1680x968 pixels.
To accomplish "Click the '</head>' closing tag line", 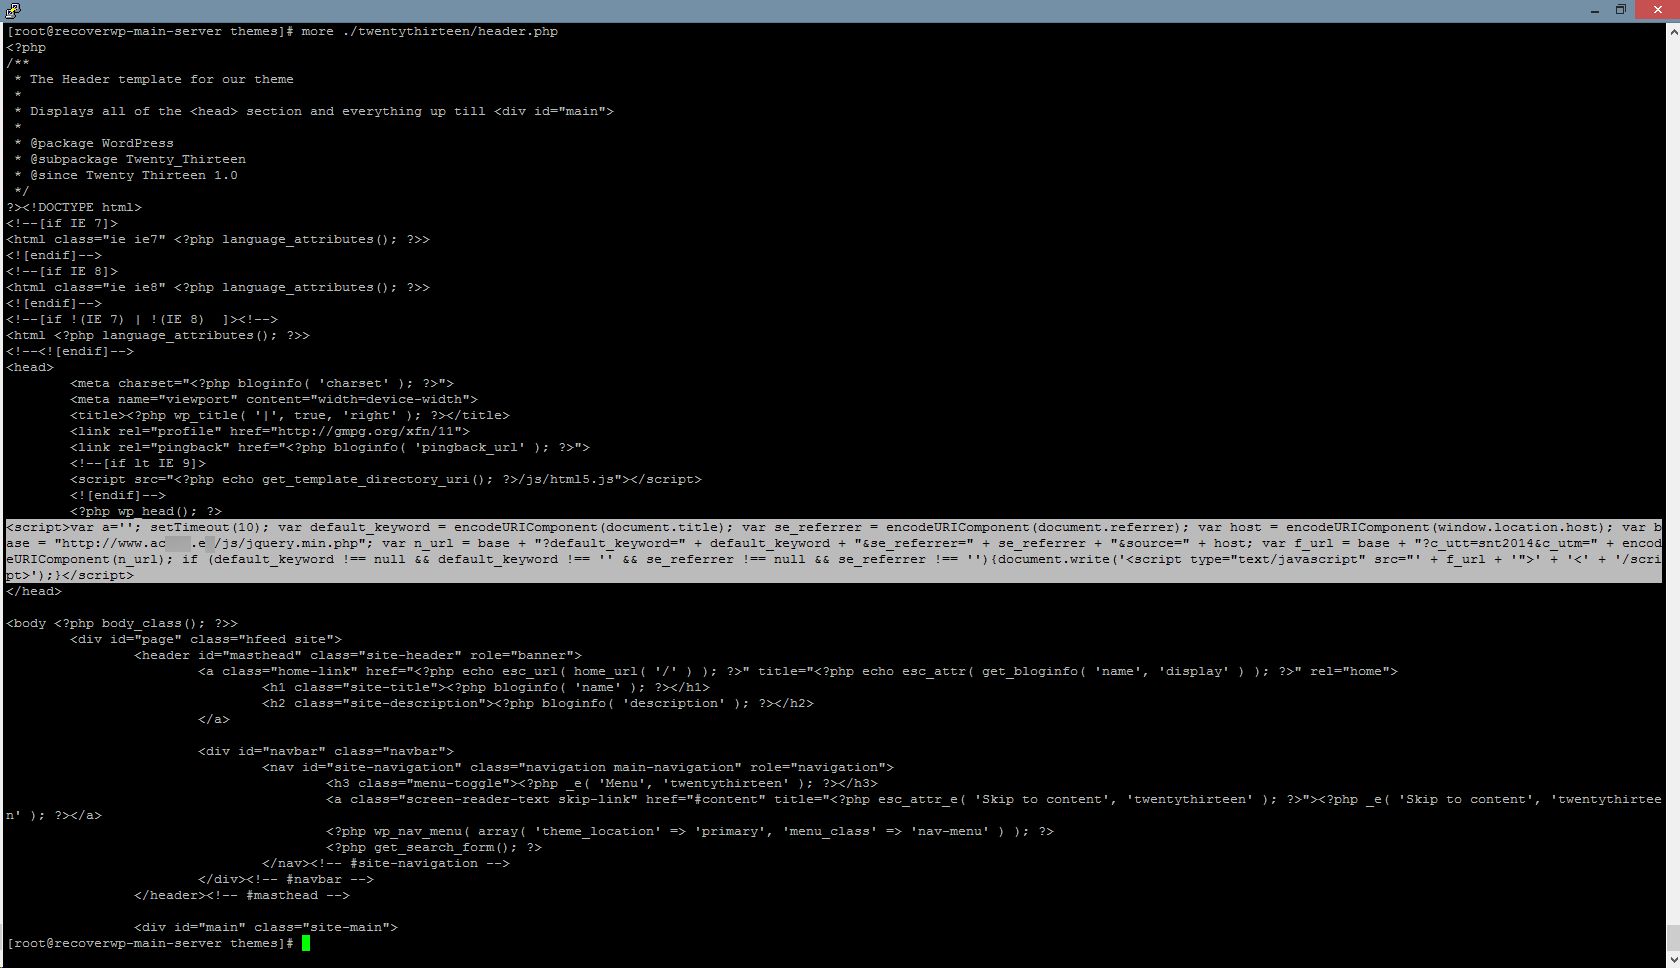I will (34, 591).
